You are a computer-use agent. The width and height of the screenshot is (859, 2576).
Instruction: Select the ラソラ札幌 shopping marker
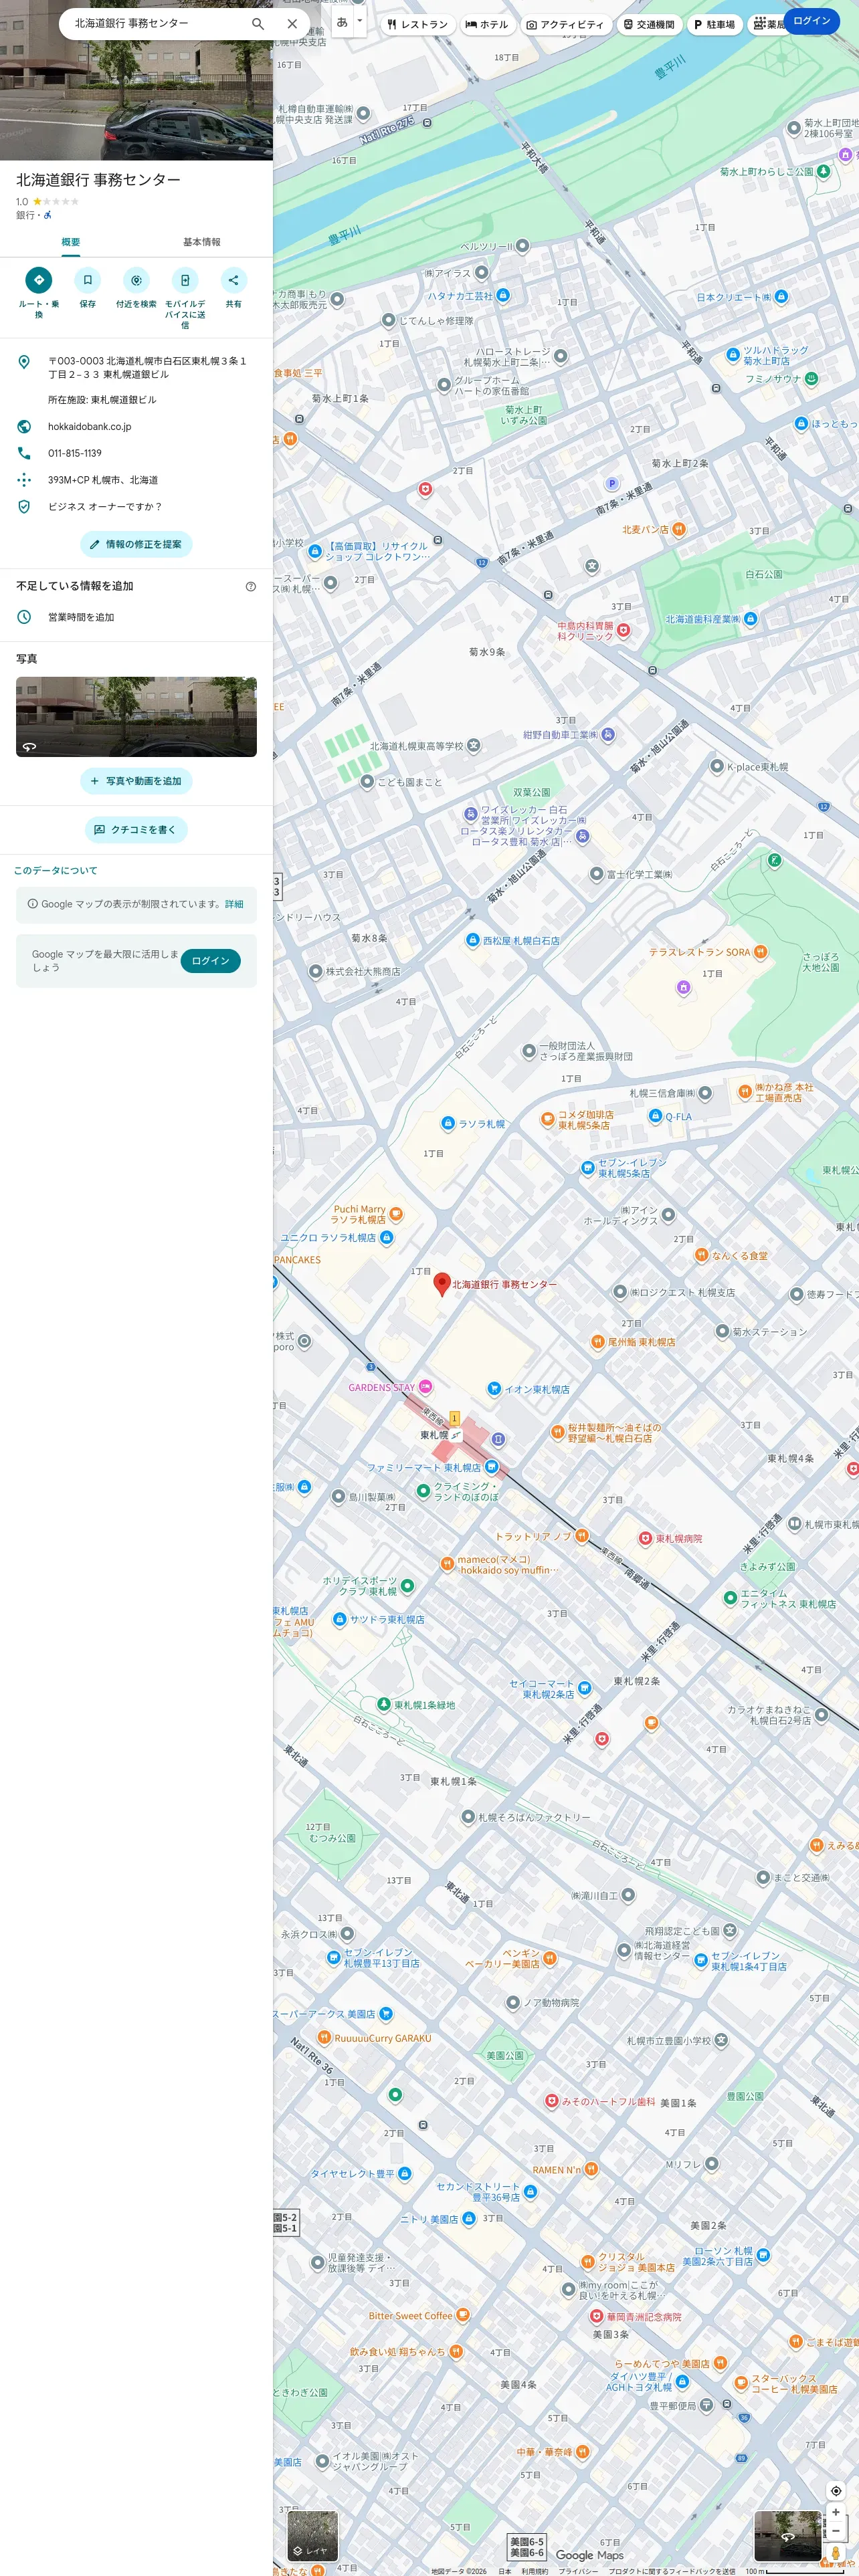(x=448, y=1124)
